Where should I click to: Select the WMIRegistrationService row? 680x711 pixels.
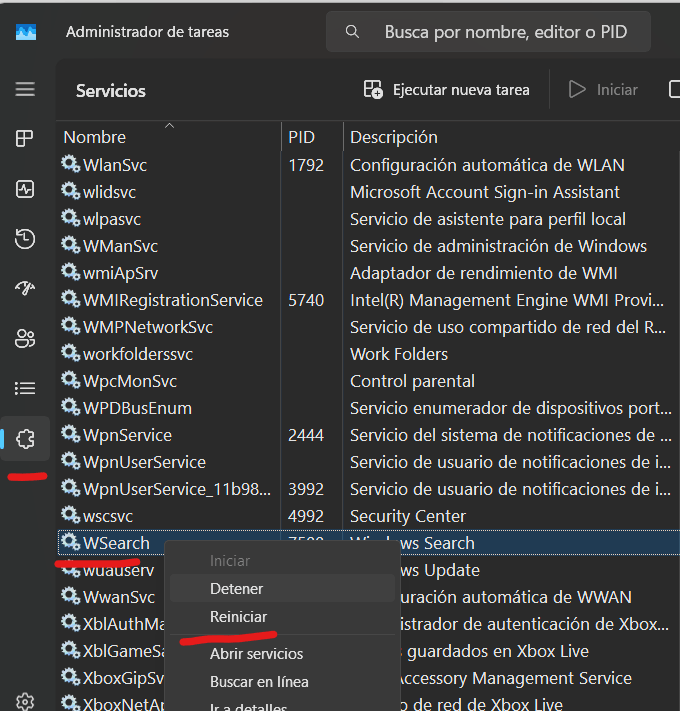coord(368,300)
